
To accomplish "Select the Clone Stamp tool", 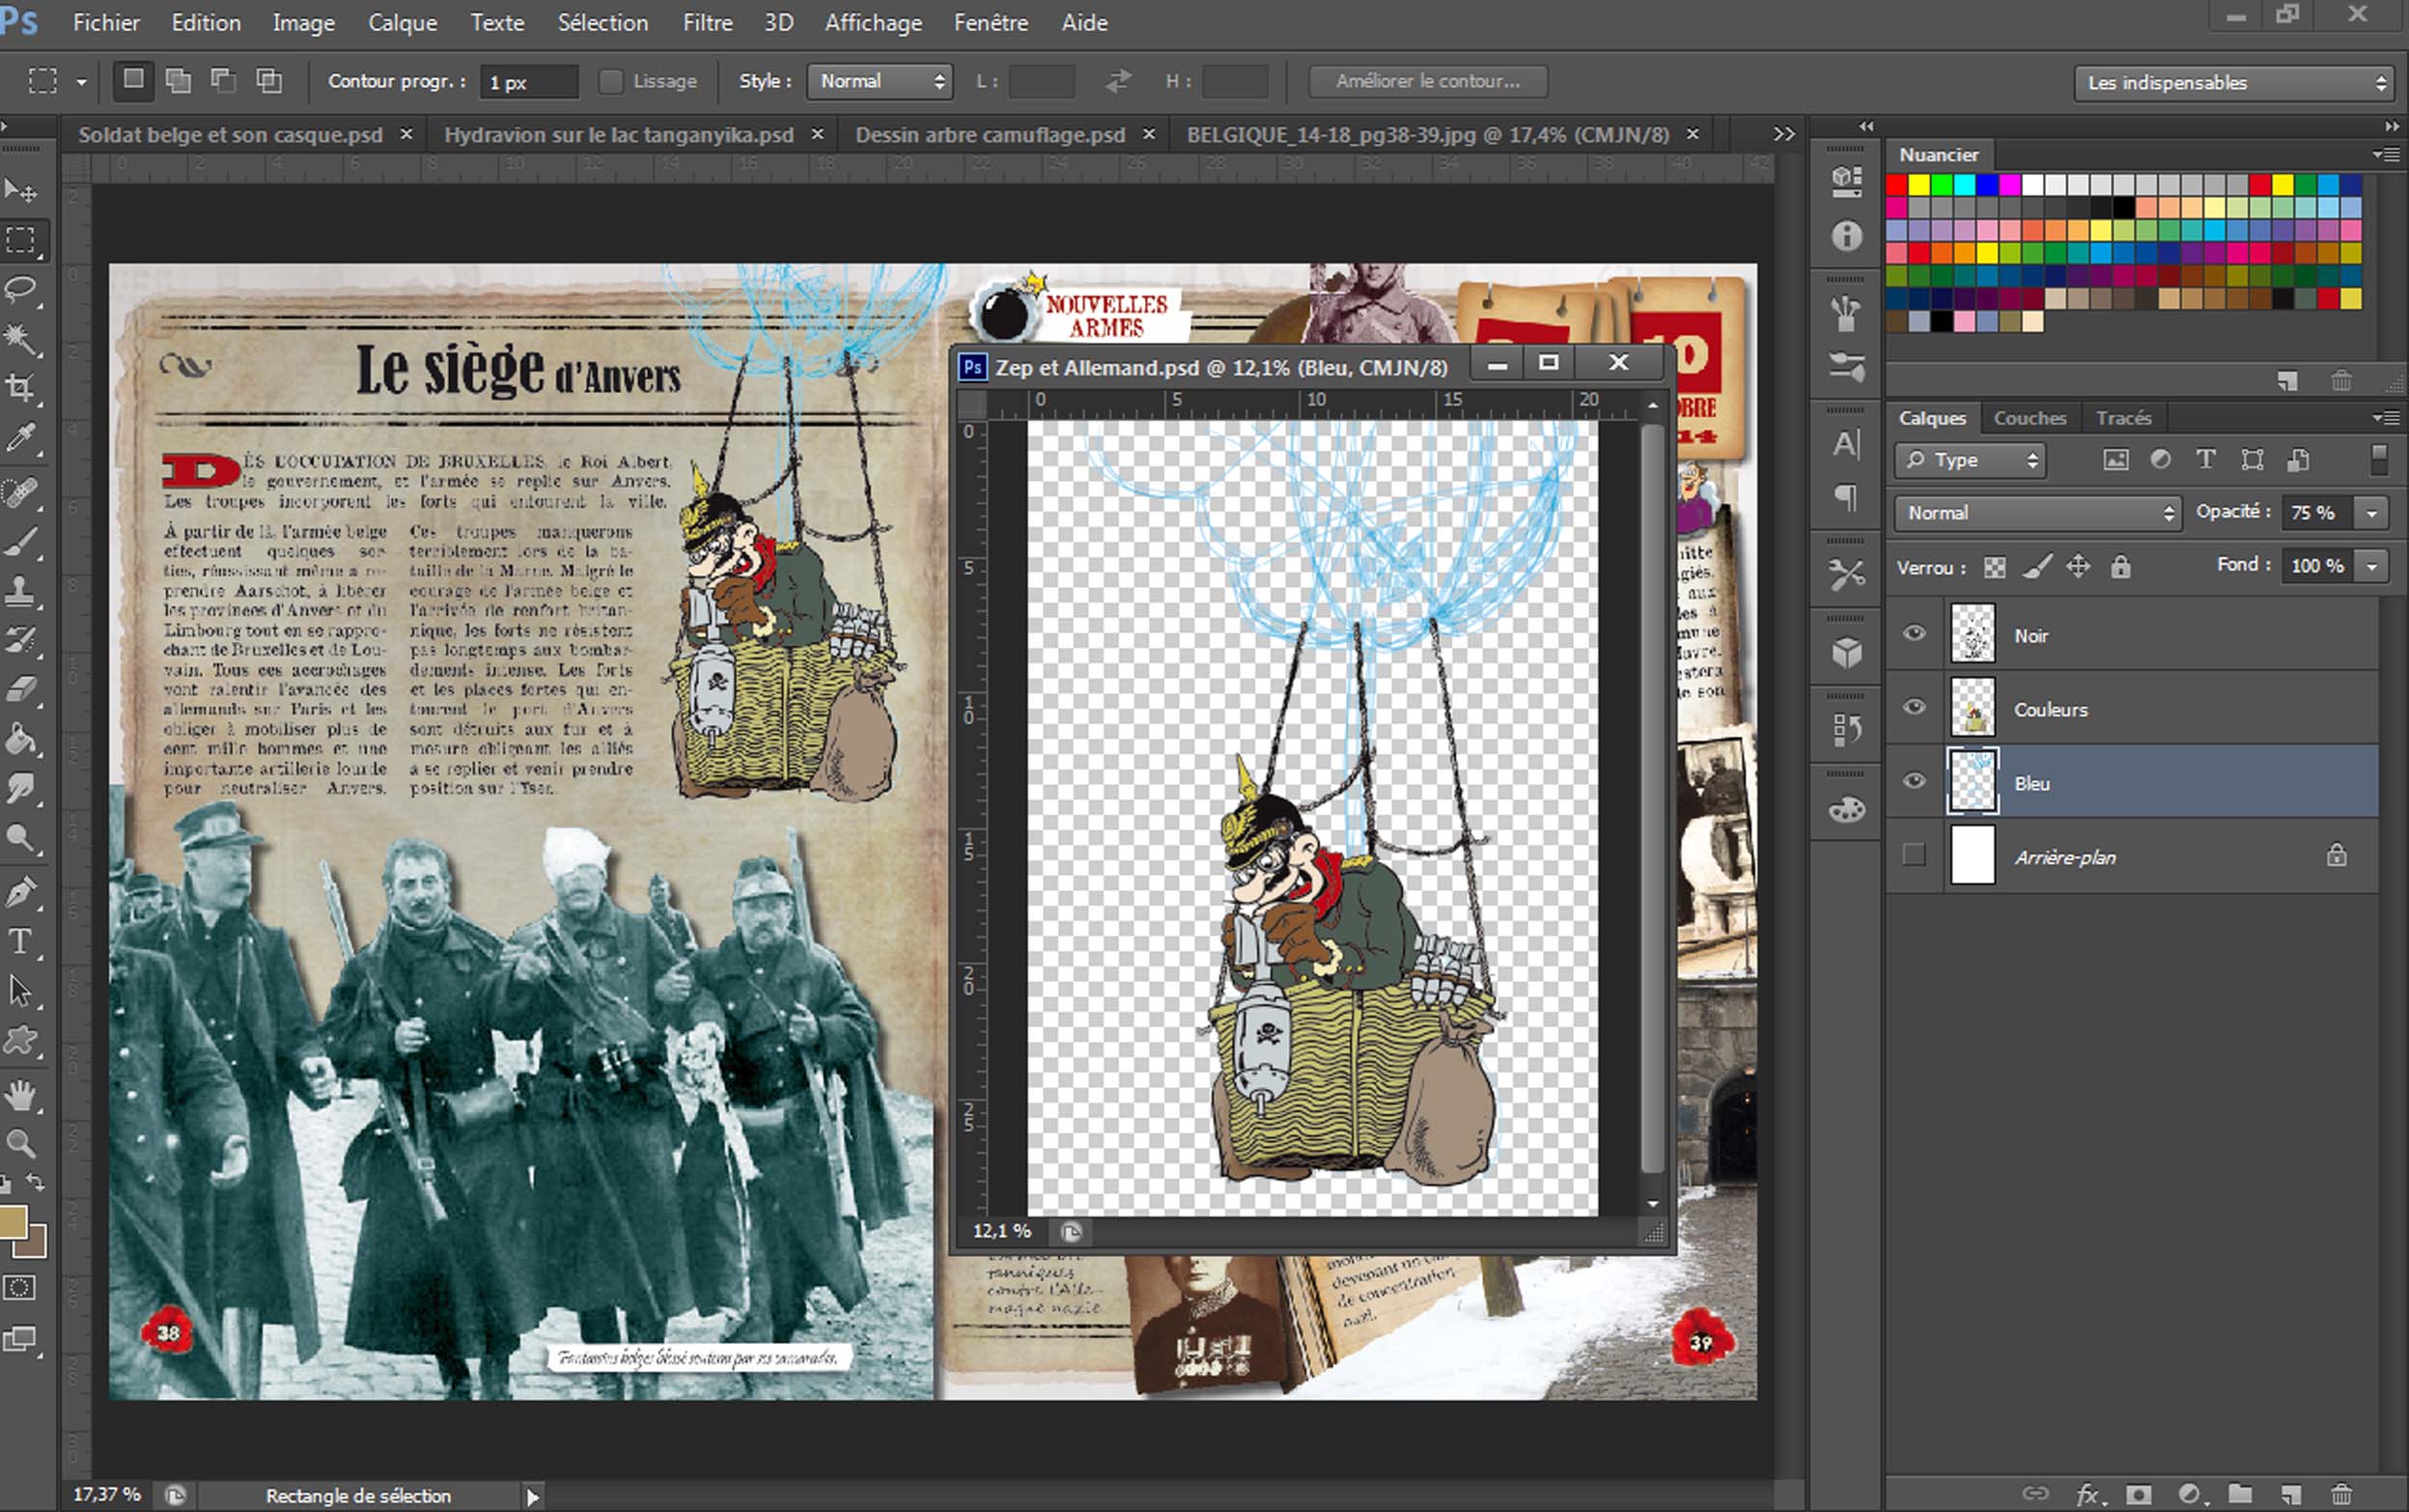I will click(x=20, y=590).
